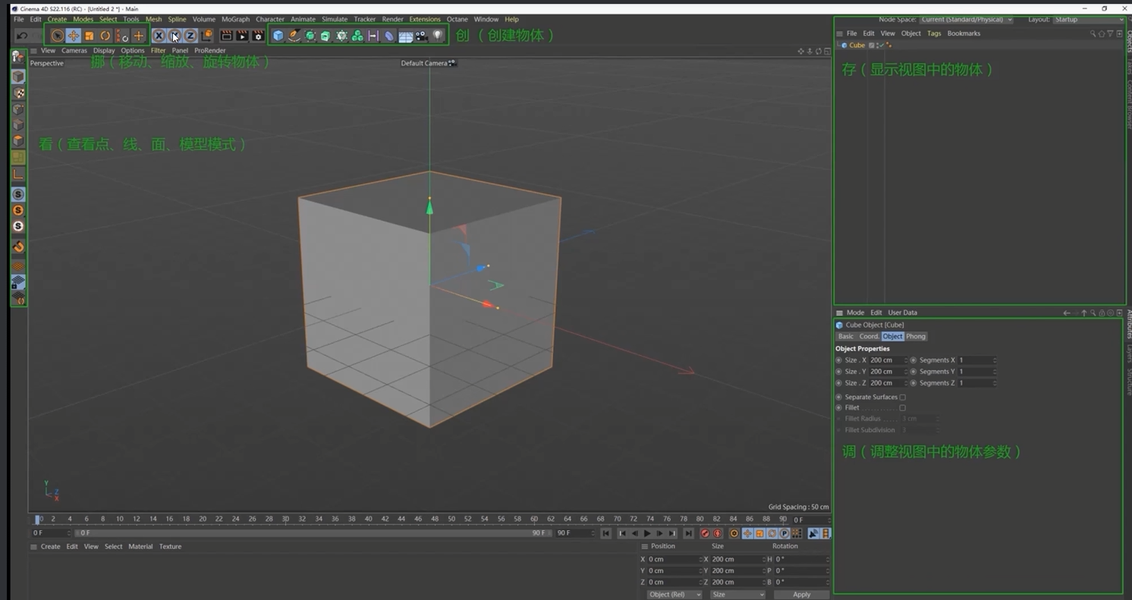Screen dimensions: 1132x600
Task: Toggle the Enable Snap magnet icon
Action: pos(18,247)
